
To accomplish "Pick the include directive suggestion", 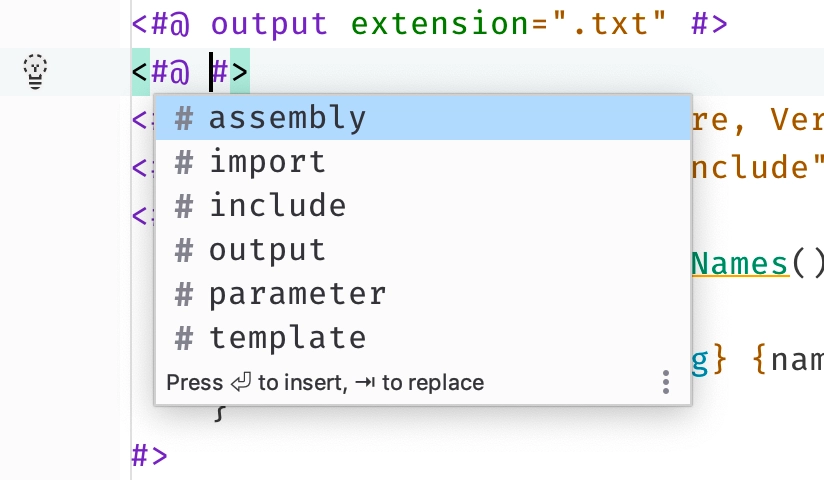I will click(423, 206).
